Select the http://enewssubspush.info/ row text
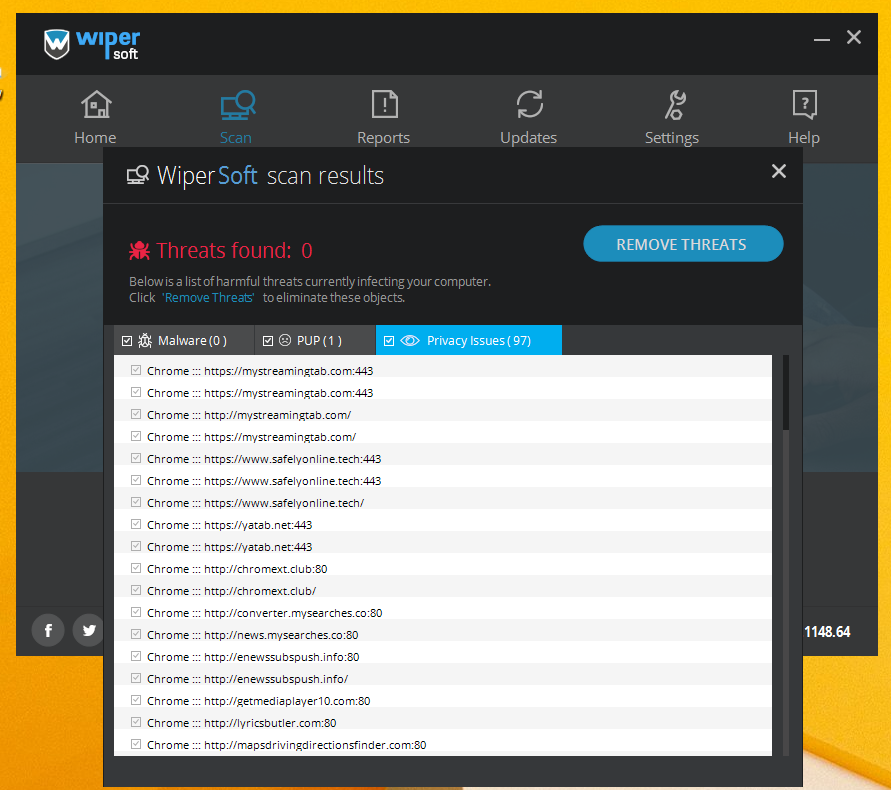 pos(248,679)
